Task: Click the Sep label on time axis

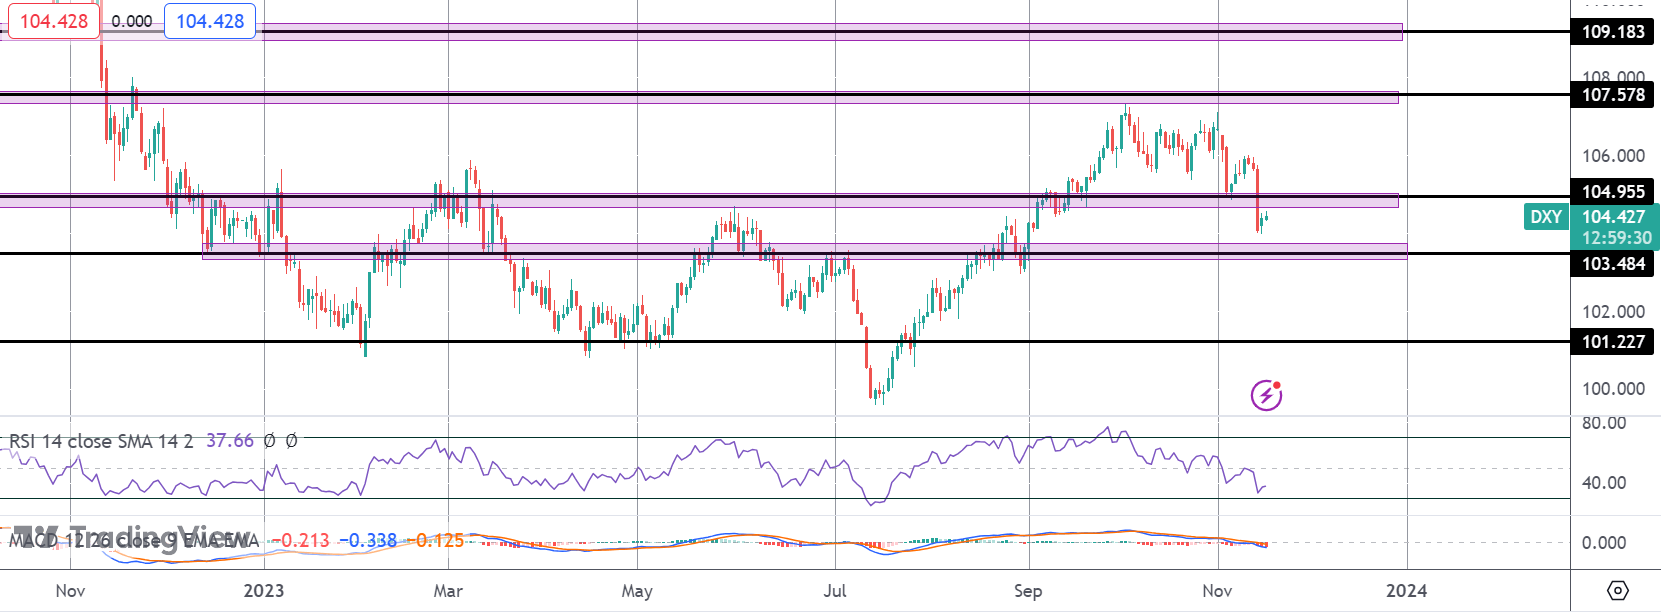Action: (x=1028, y=591)
